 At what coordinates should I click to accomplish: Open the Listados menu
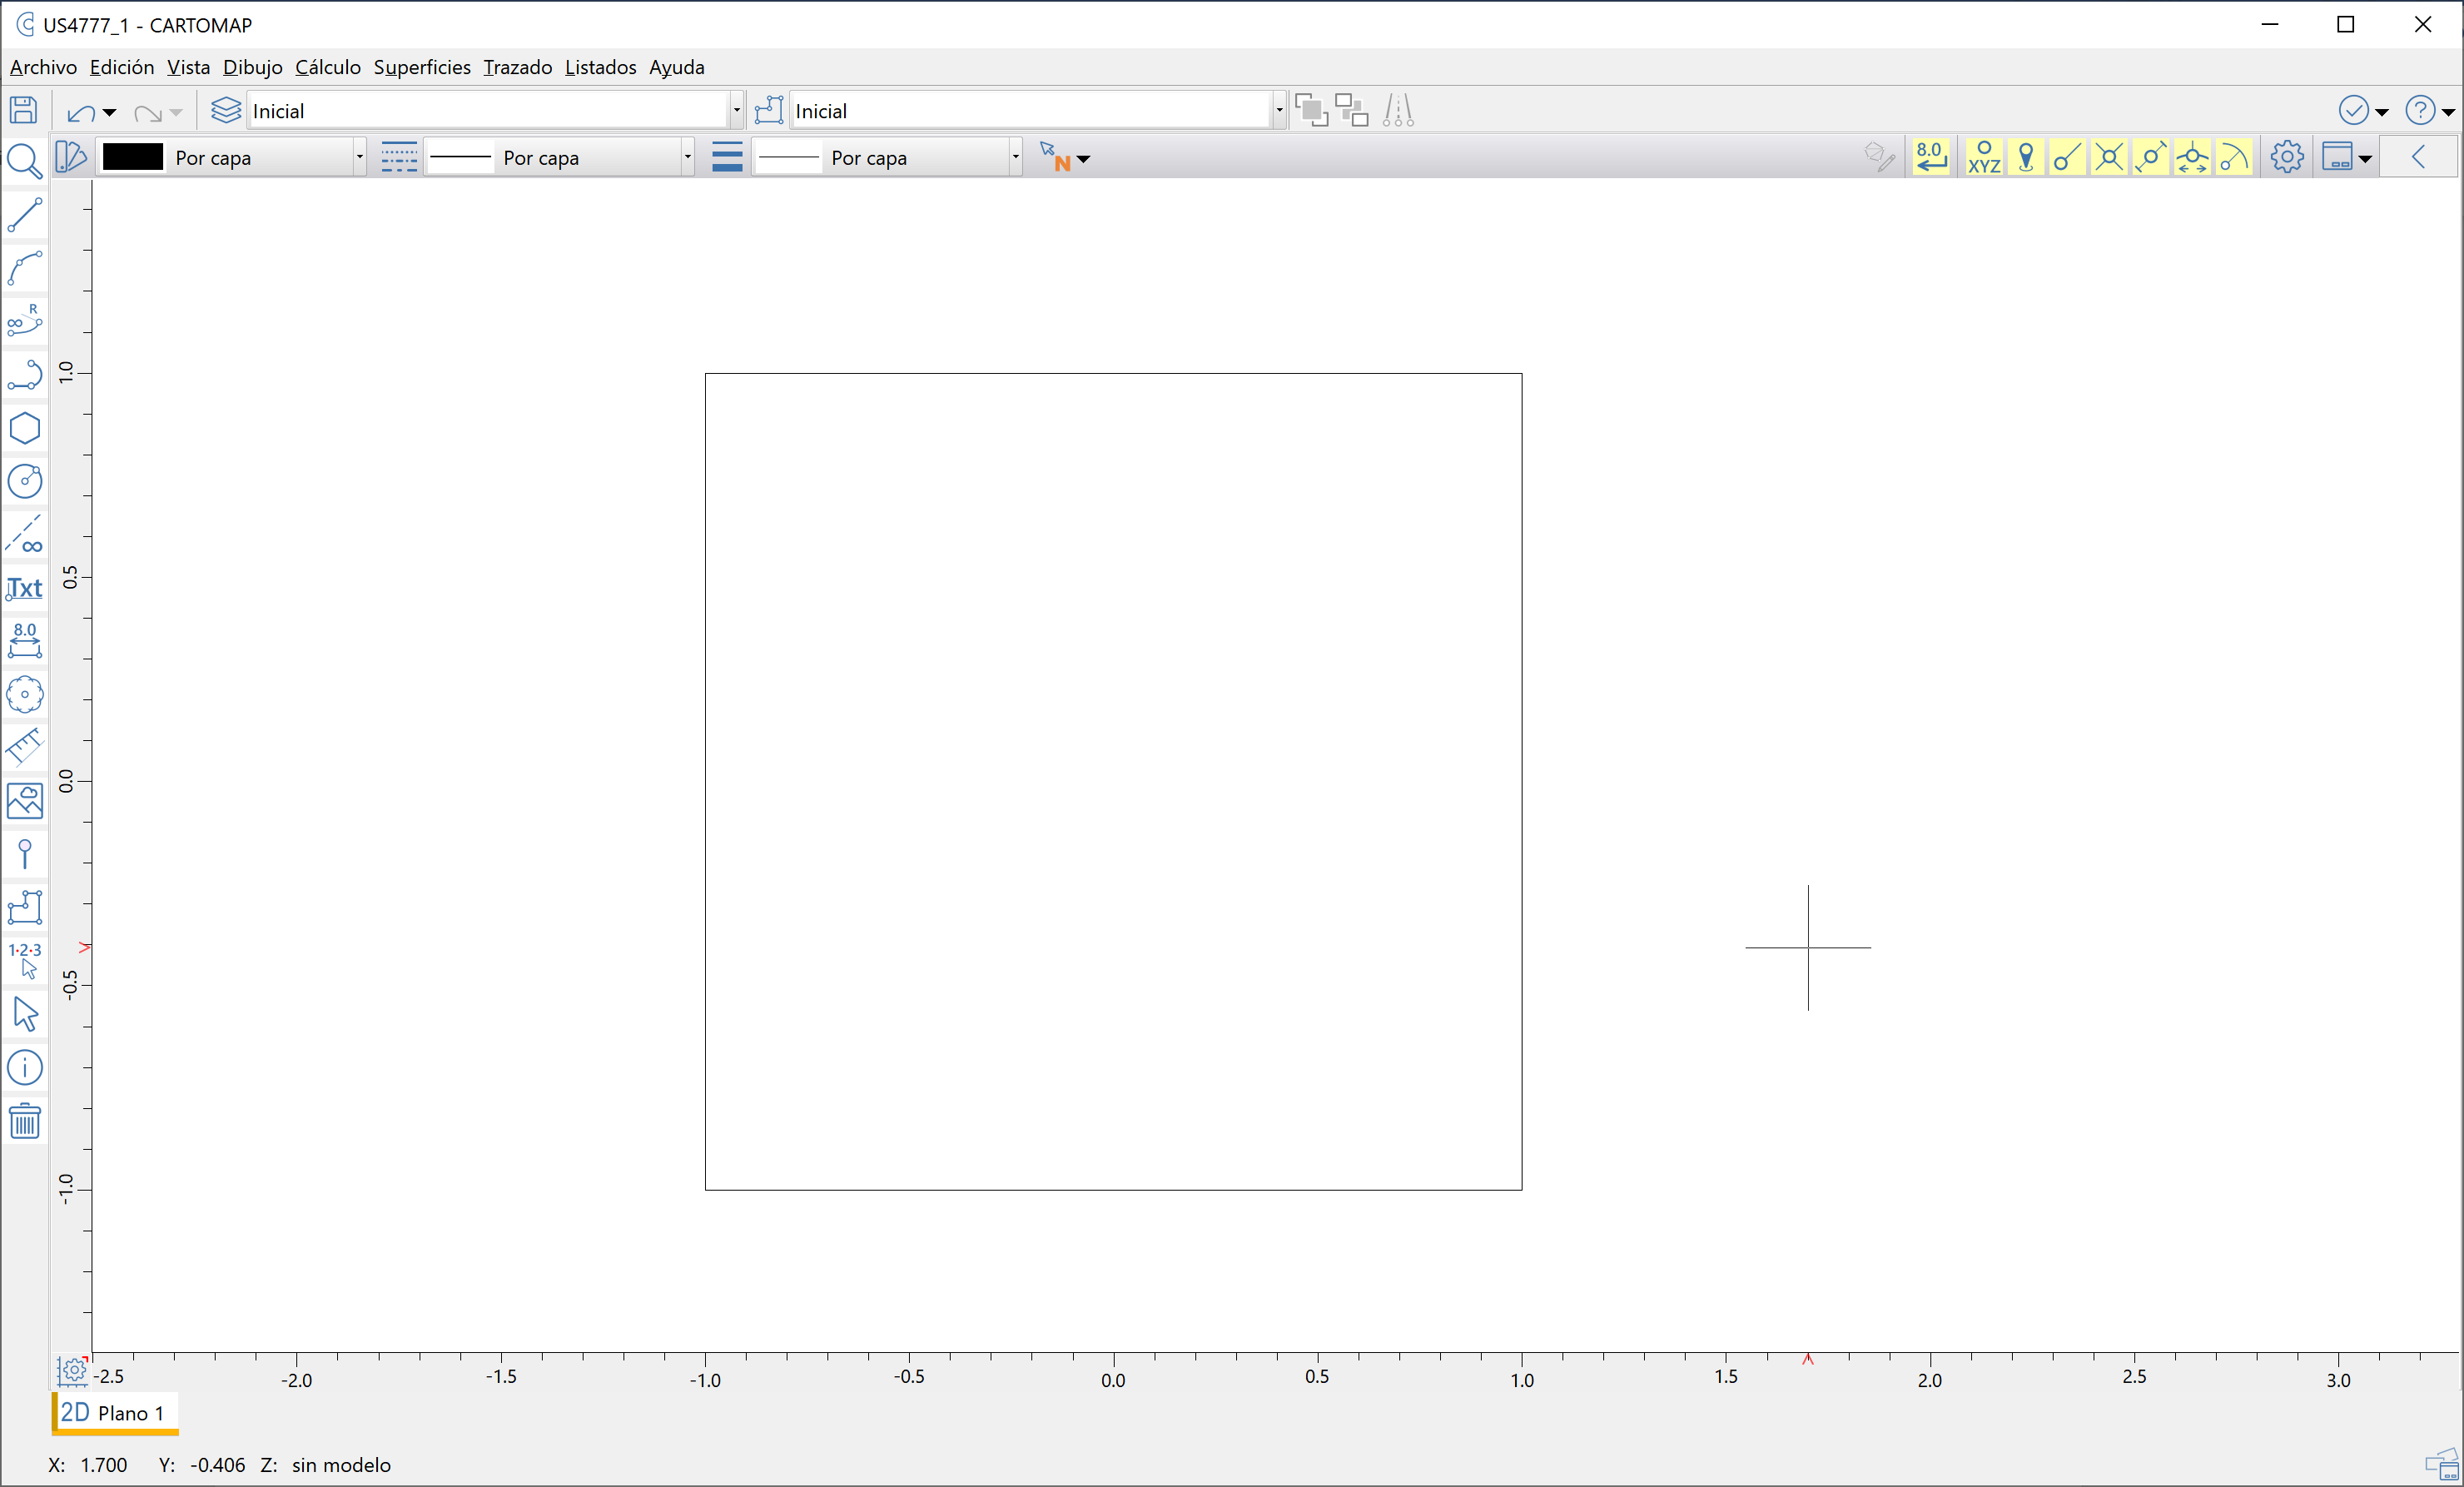tap(600, 67)
